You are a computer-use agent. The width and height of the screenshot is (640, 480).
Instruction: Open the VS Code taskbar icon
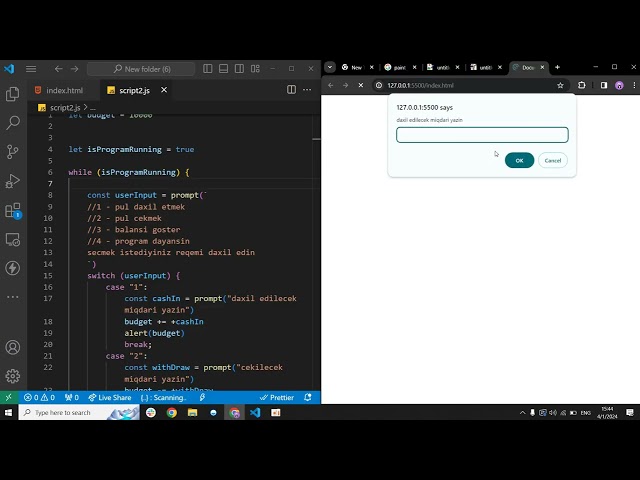255,413
